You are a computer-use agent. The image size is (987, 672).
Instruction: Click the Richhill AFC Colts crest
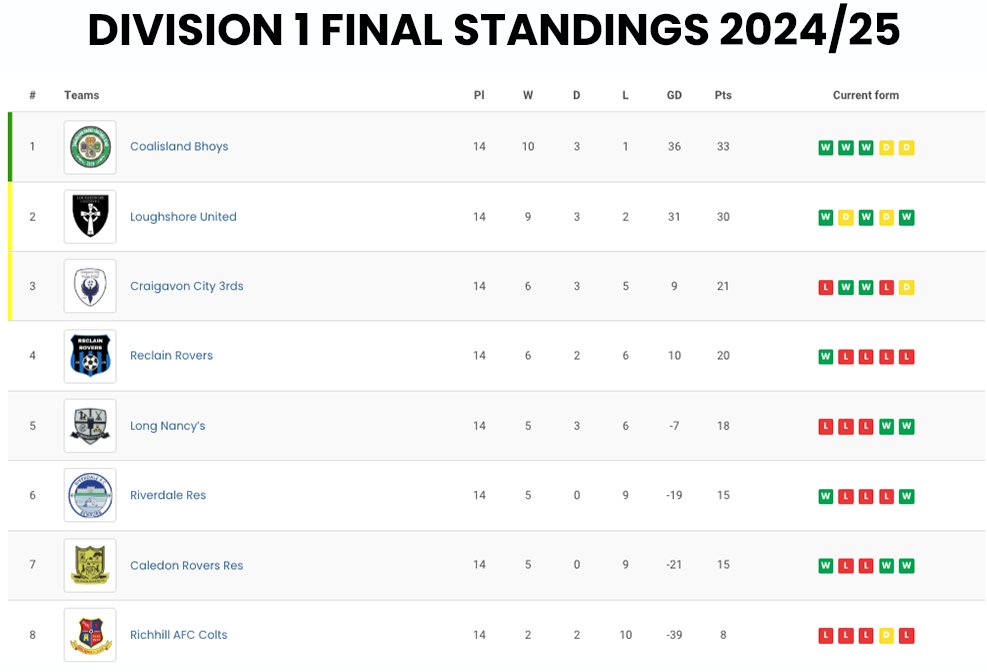tap(90, 635)
